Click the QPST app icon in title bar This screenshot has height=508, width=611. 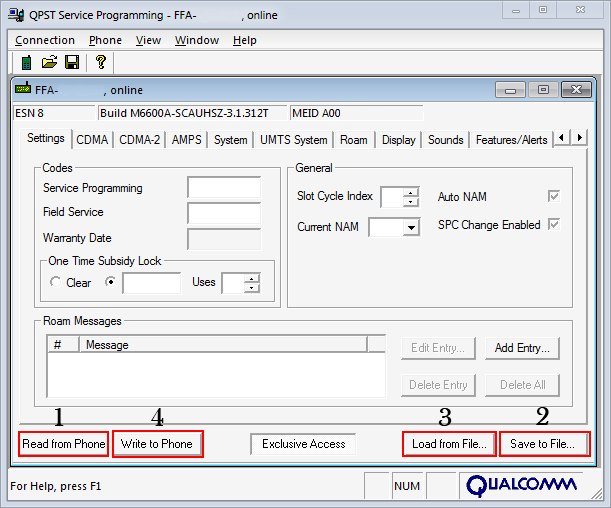(x=16, y=15)
